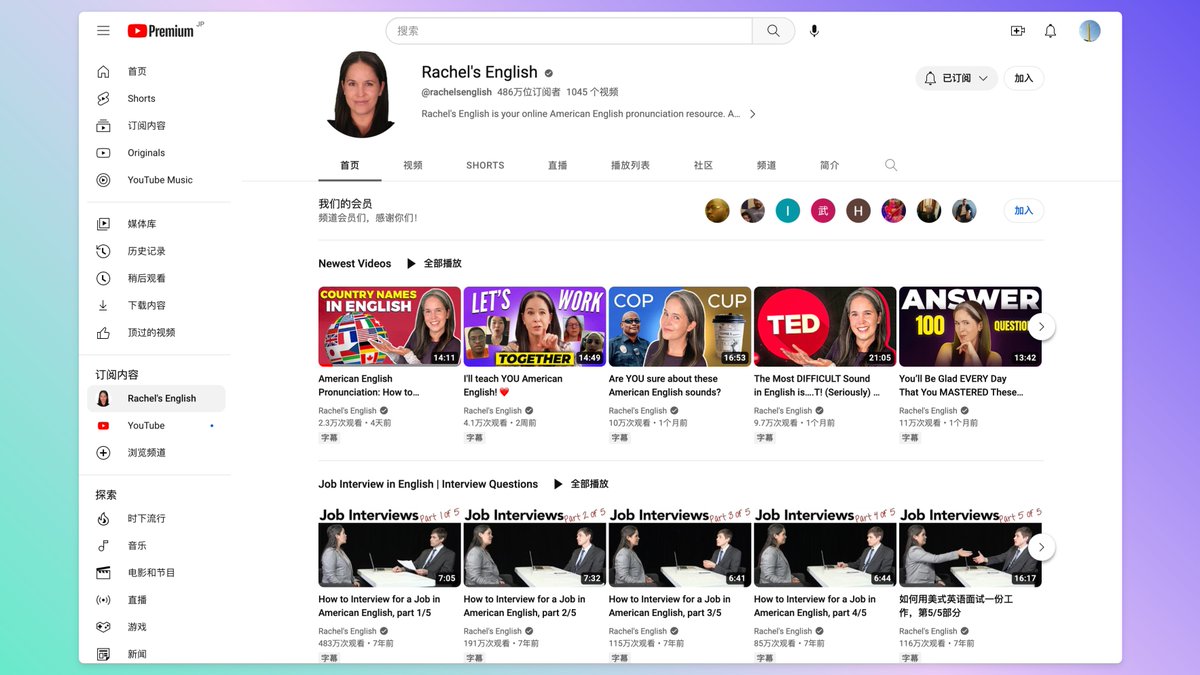
Task: Switch to the channel's 直播 tab
Action: tap(557, 165)
